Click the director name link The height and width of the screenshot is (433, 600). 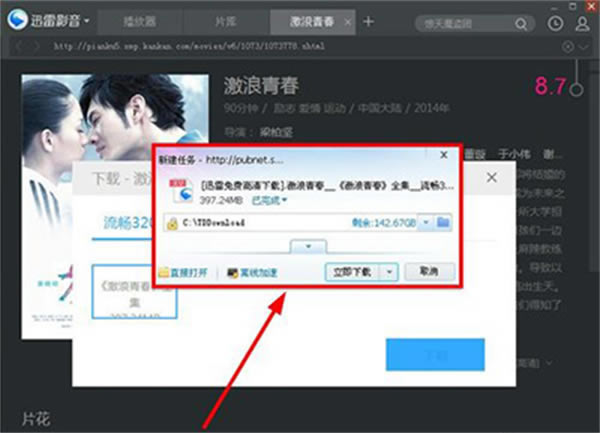(276, 132)
